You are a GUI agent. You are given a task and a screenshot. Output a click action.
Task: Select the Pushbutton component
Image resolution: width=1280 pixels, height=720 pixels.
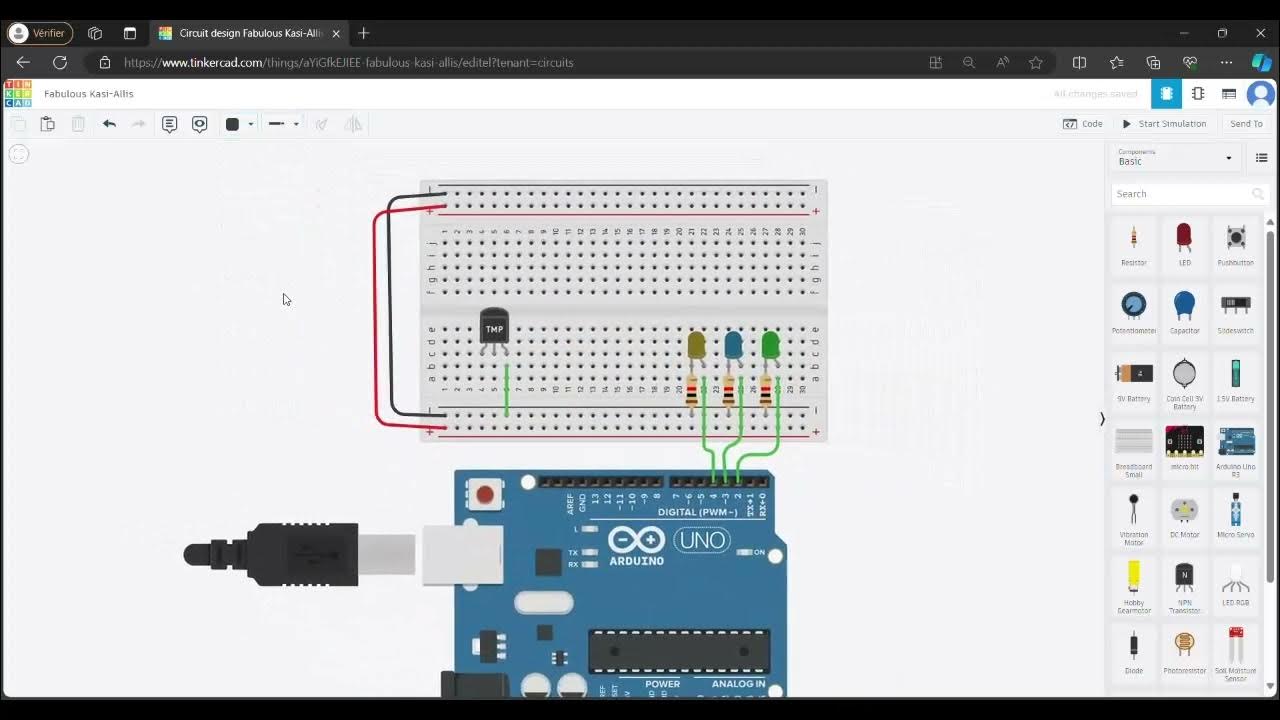[x=1236, y=243]
